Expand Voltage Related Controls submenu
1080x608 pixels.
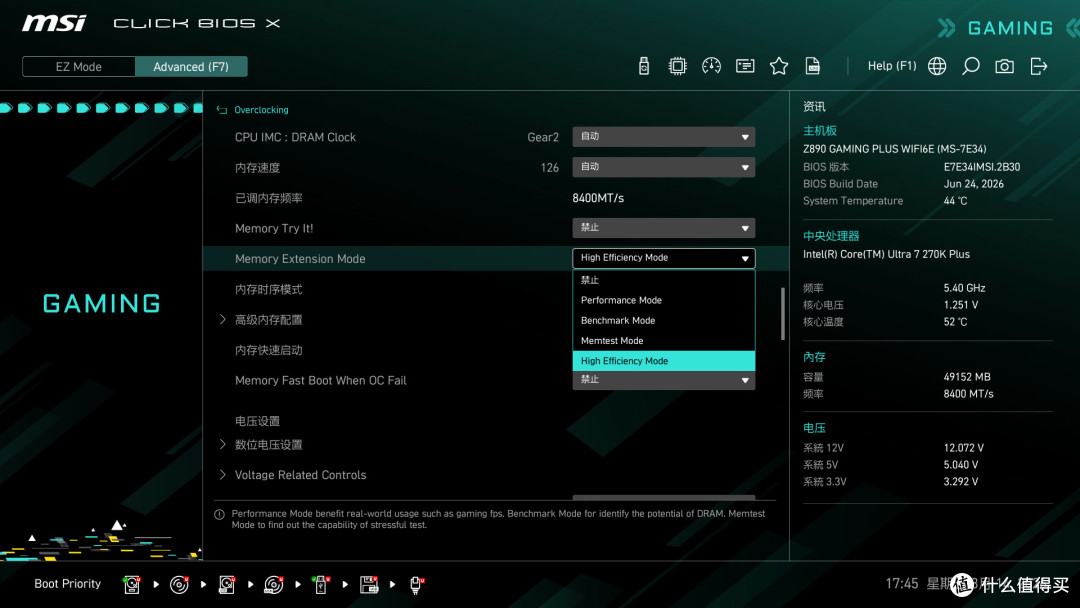click(x=300, y=475)
